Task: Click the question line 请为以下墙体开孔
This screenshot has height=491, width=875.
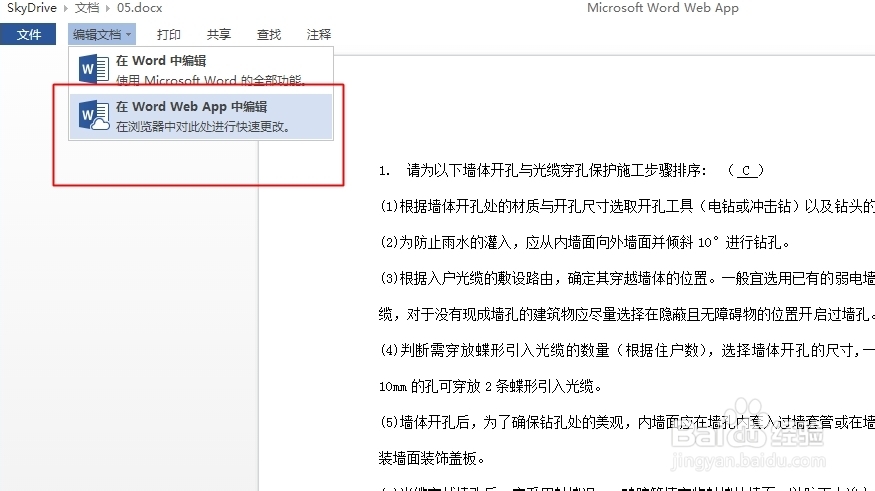Action: [571, 171]
